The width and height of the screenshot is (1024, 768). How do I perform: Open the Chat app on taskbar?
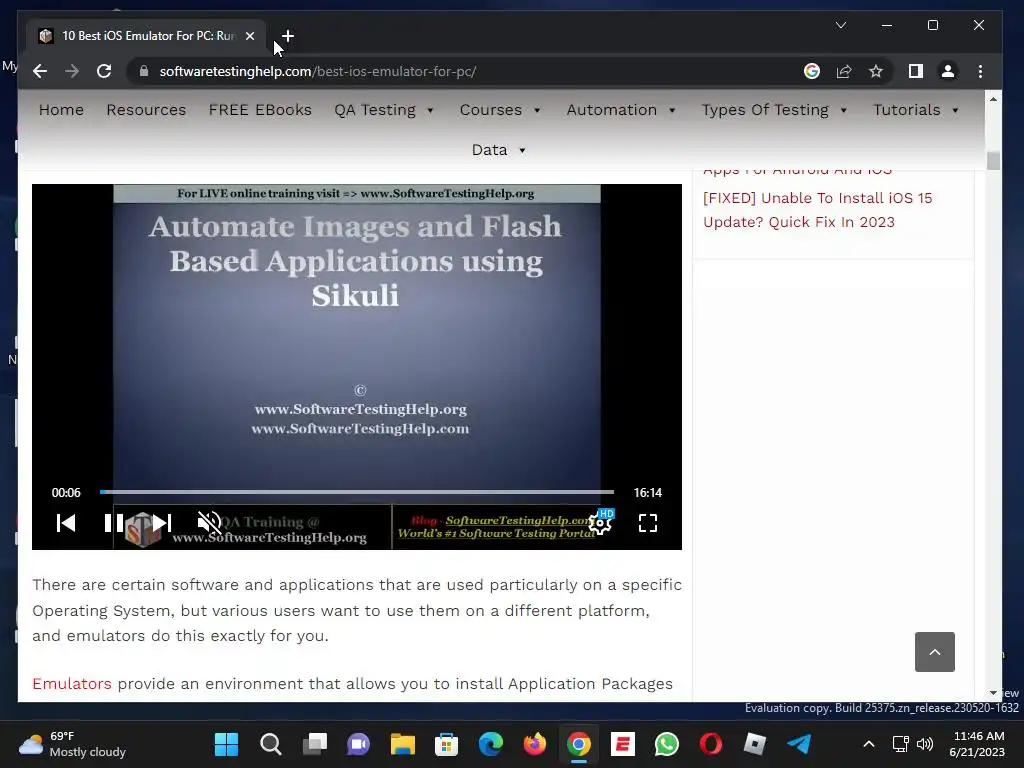(359, 744)
